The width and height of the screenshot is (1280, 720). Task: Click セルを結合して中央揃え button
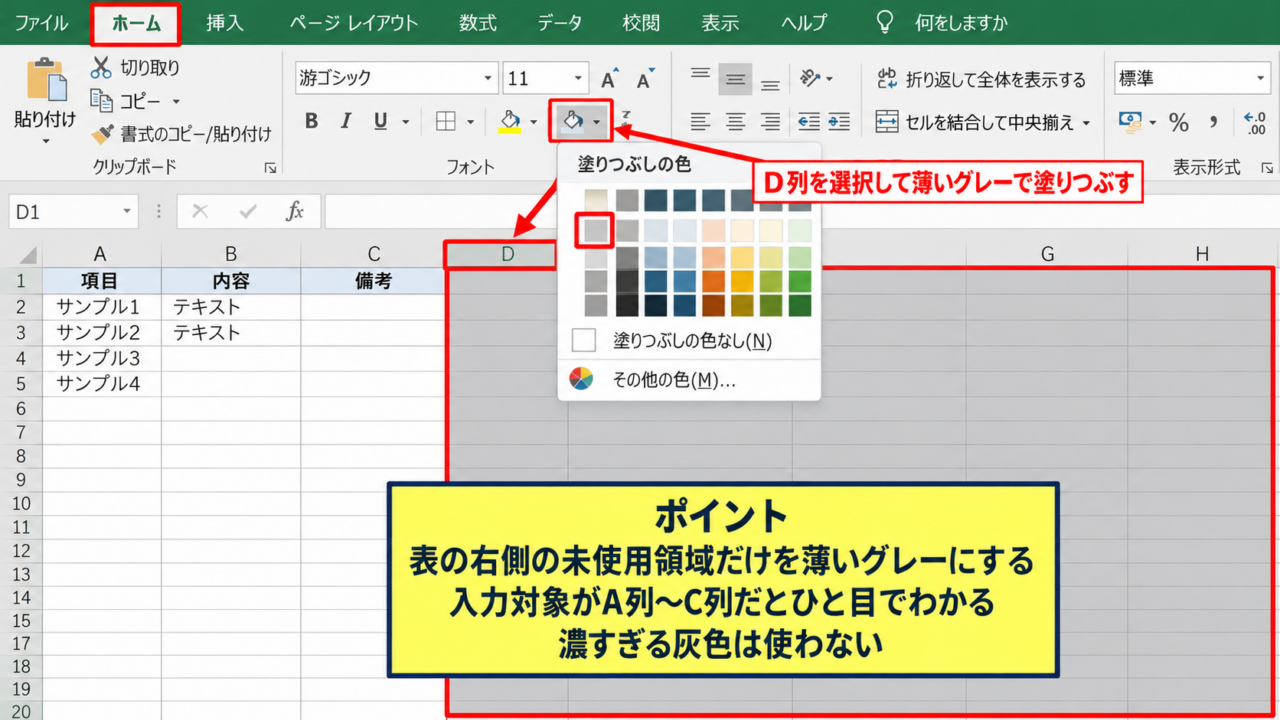(x=983, y=122)
